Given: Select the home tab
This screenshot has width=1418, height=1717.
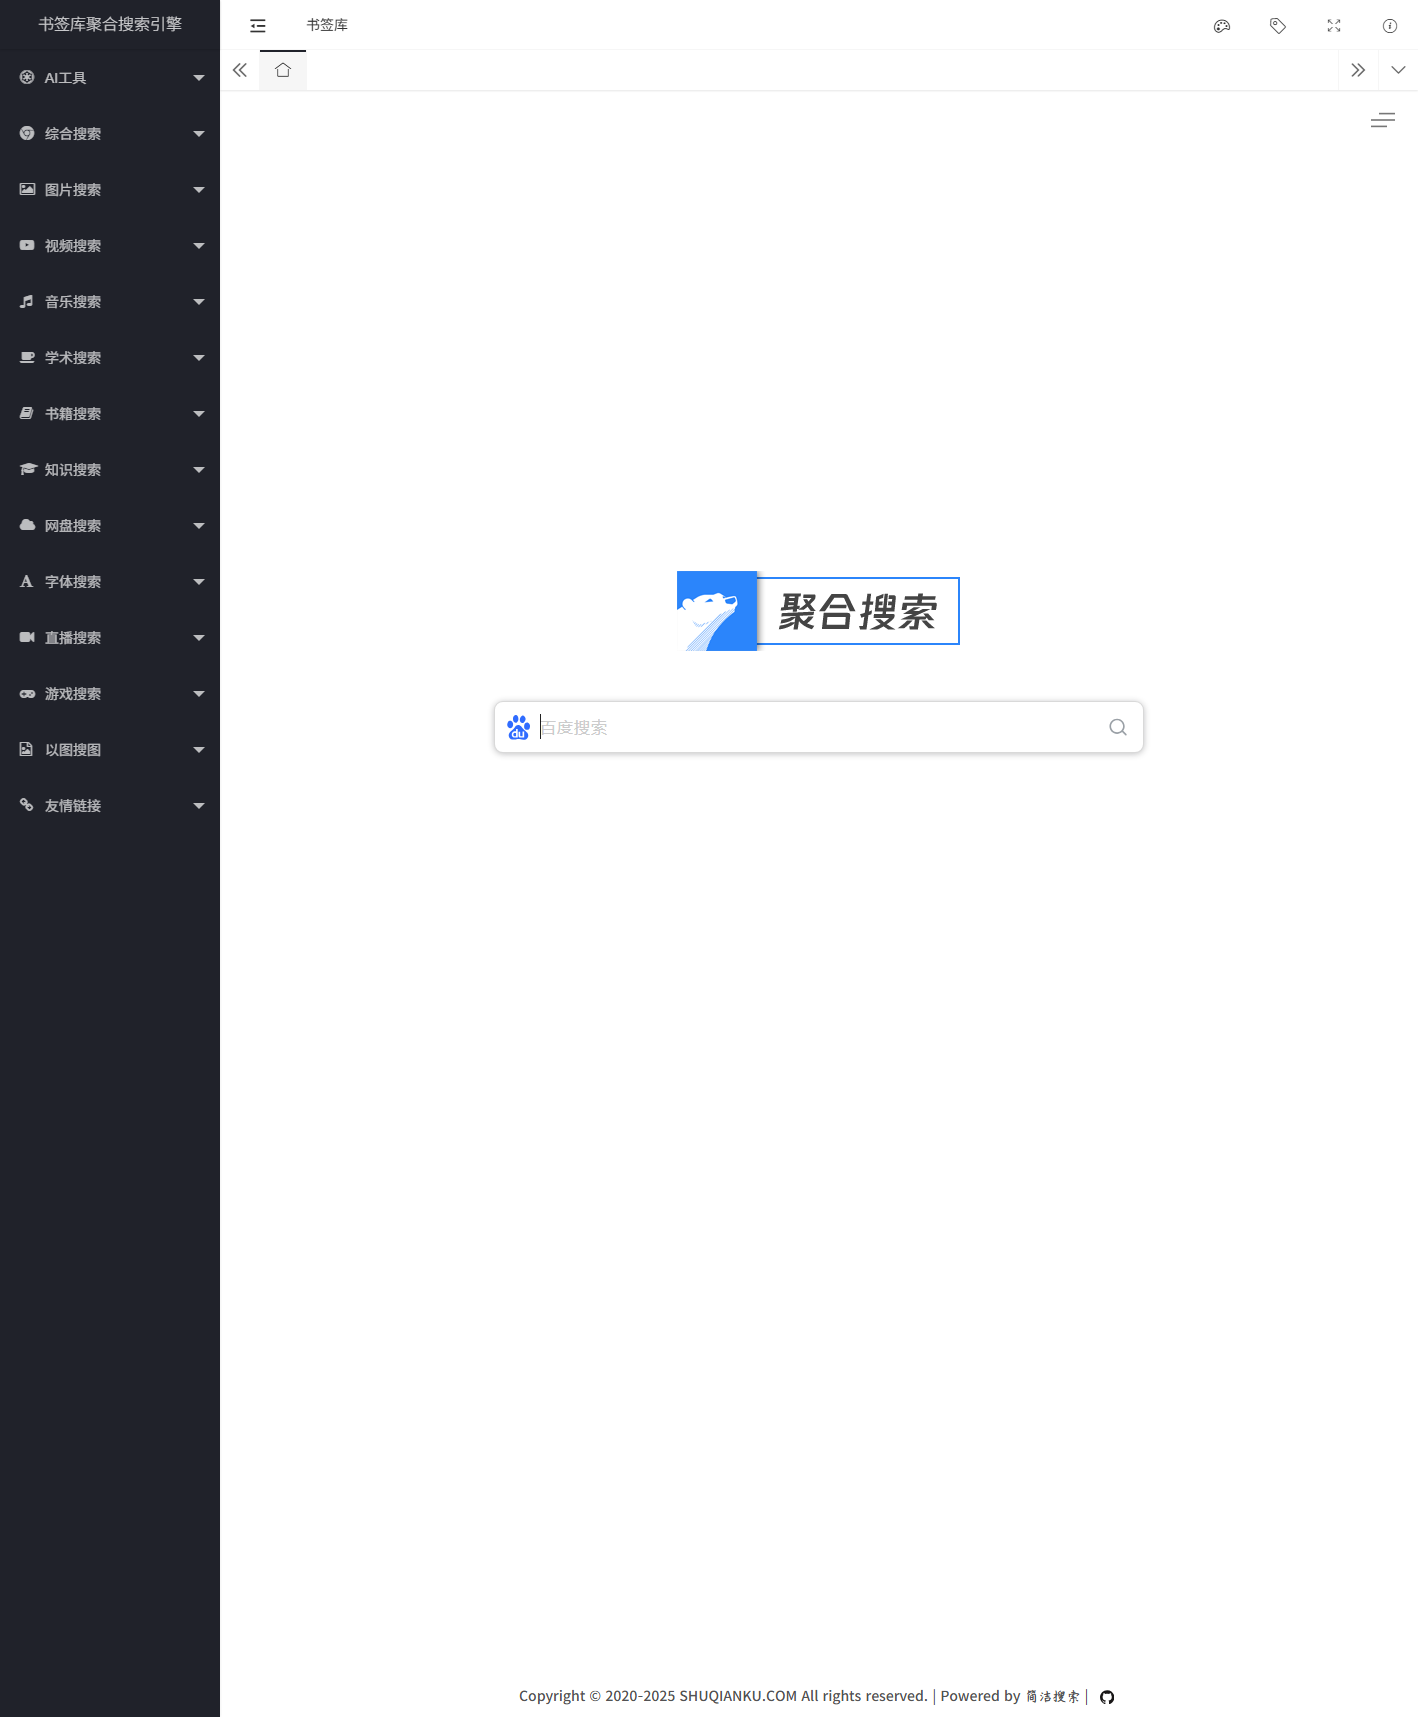Looking at the screenshot, I should pyautogui.click(x=283, y=70).
